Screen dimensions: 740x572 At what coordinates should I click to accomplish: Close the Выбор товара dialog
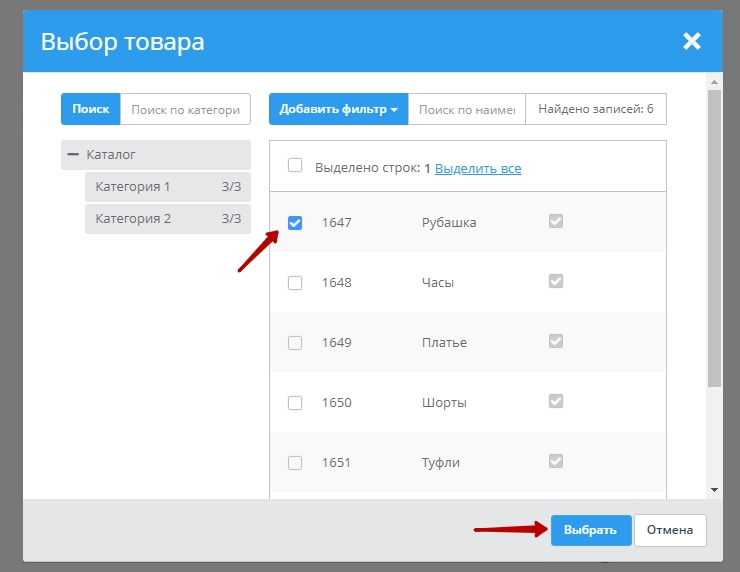tap(691, 41)
